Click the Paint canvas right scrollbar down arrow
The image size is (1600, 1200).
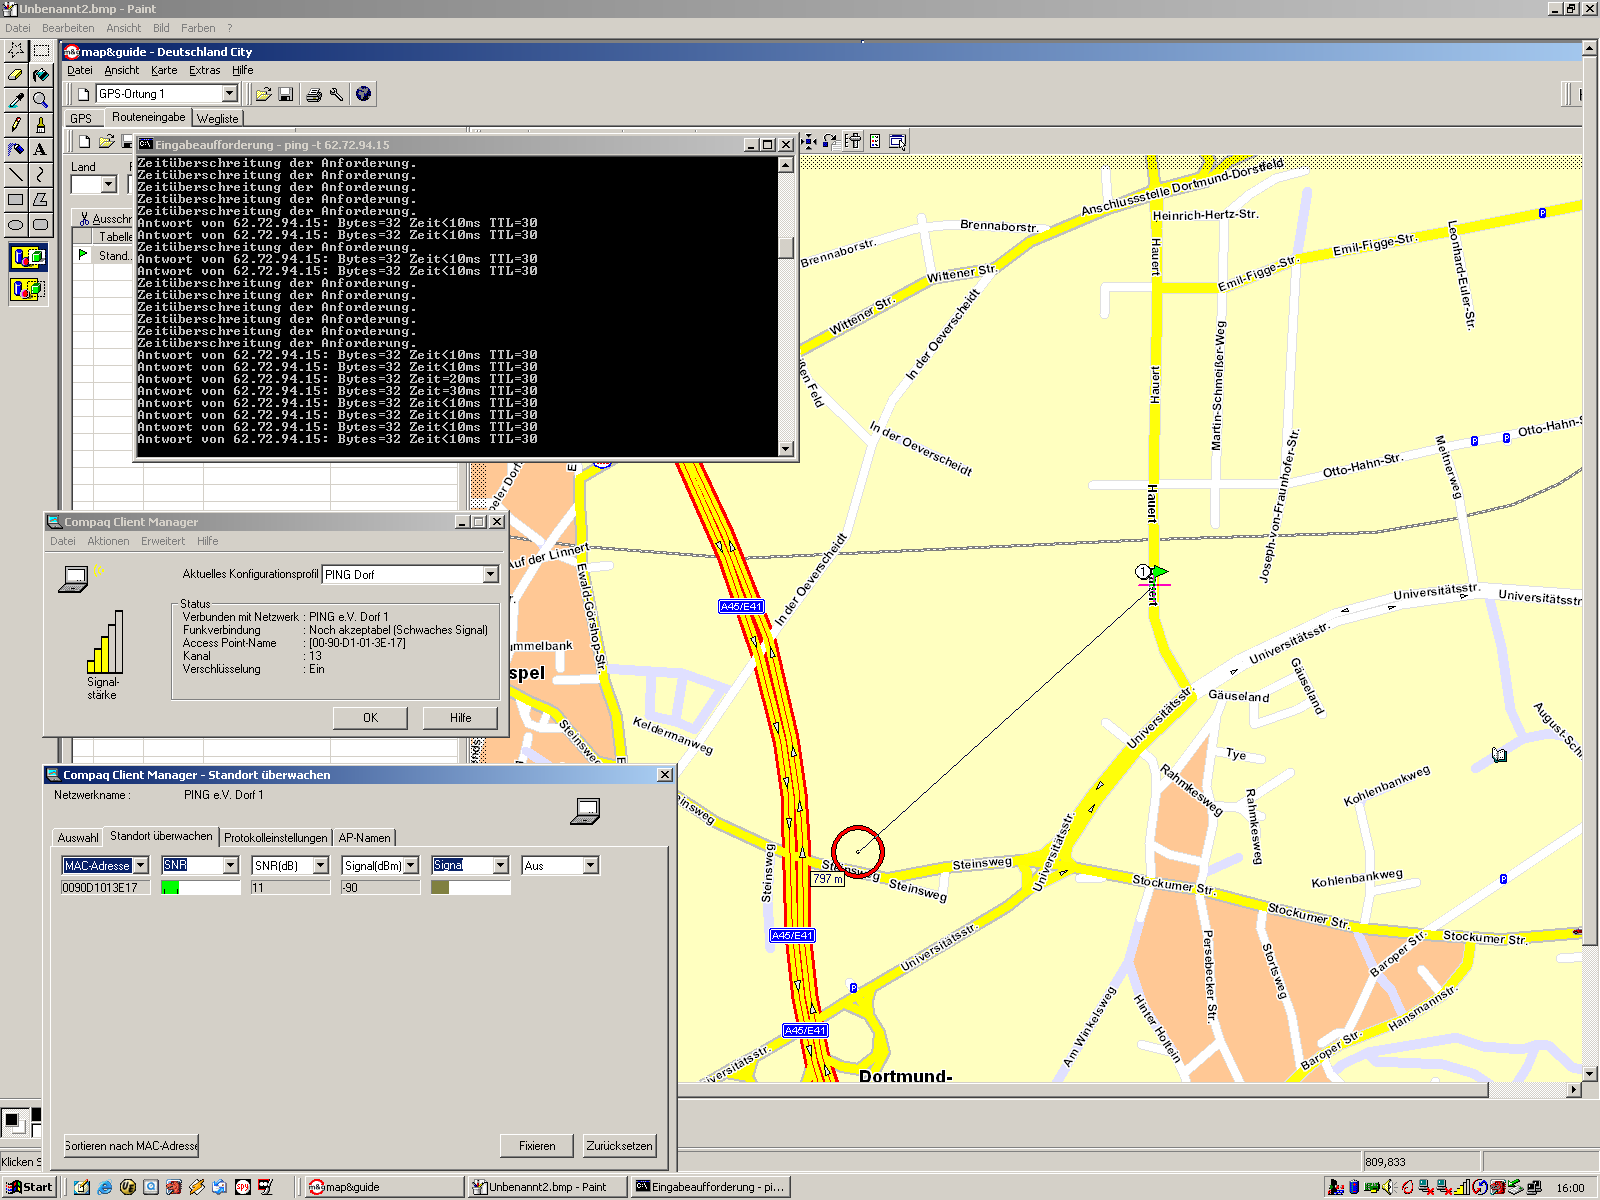[x=1589, y=1073]
